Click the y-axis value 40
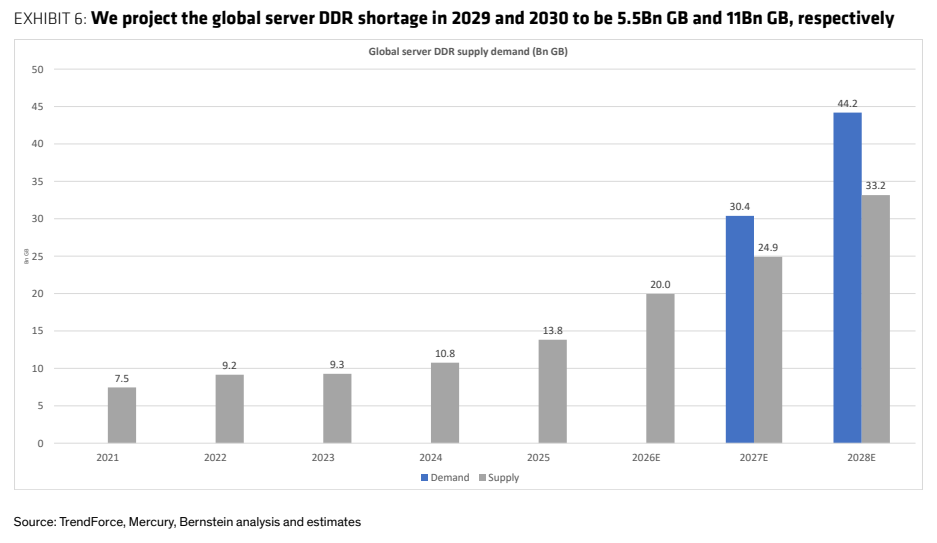The height and width of the screenshot is (543, 937). point(38,144)
